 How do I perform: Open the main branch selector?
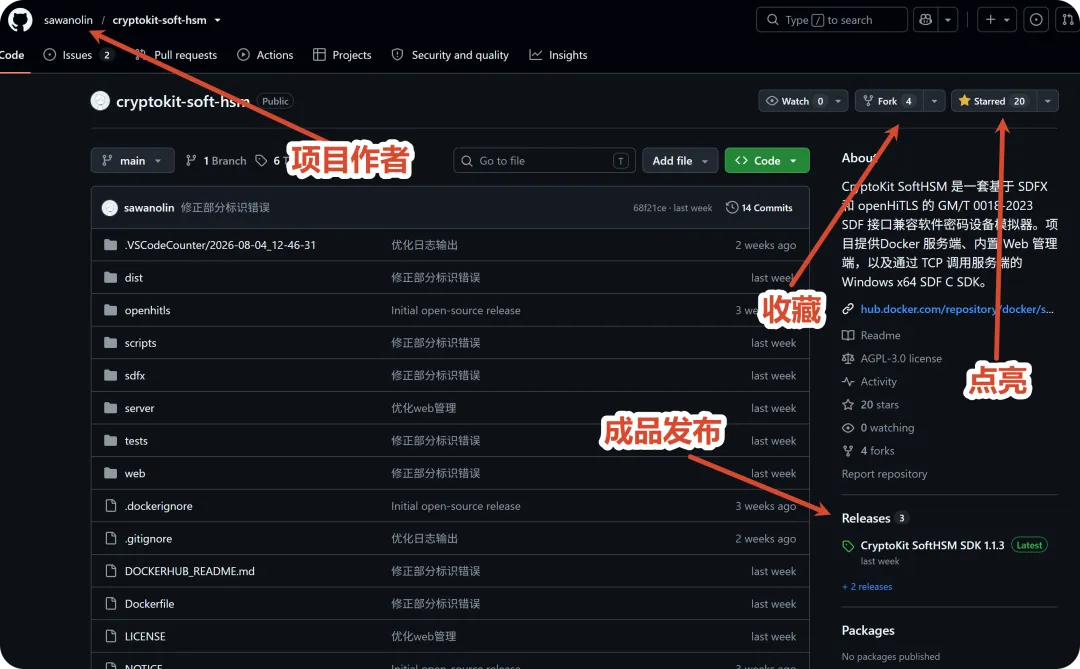point(132,161)
